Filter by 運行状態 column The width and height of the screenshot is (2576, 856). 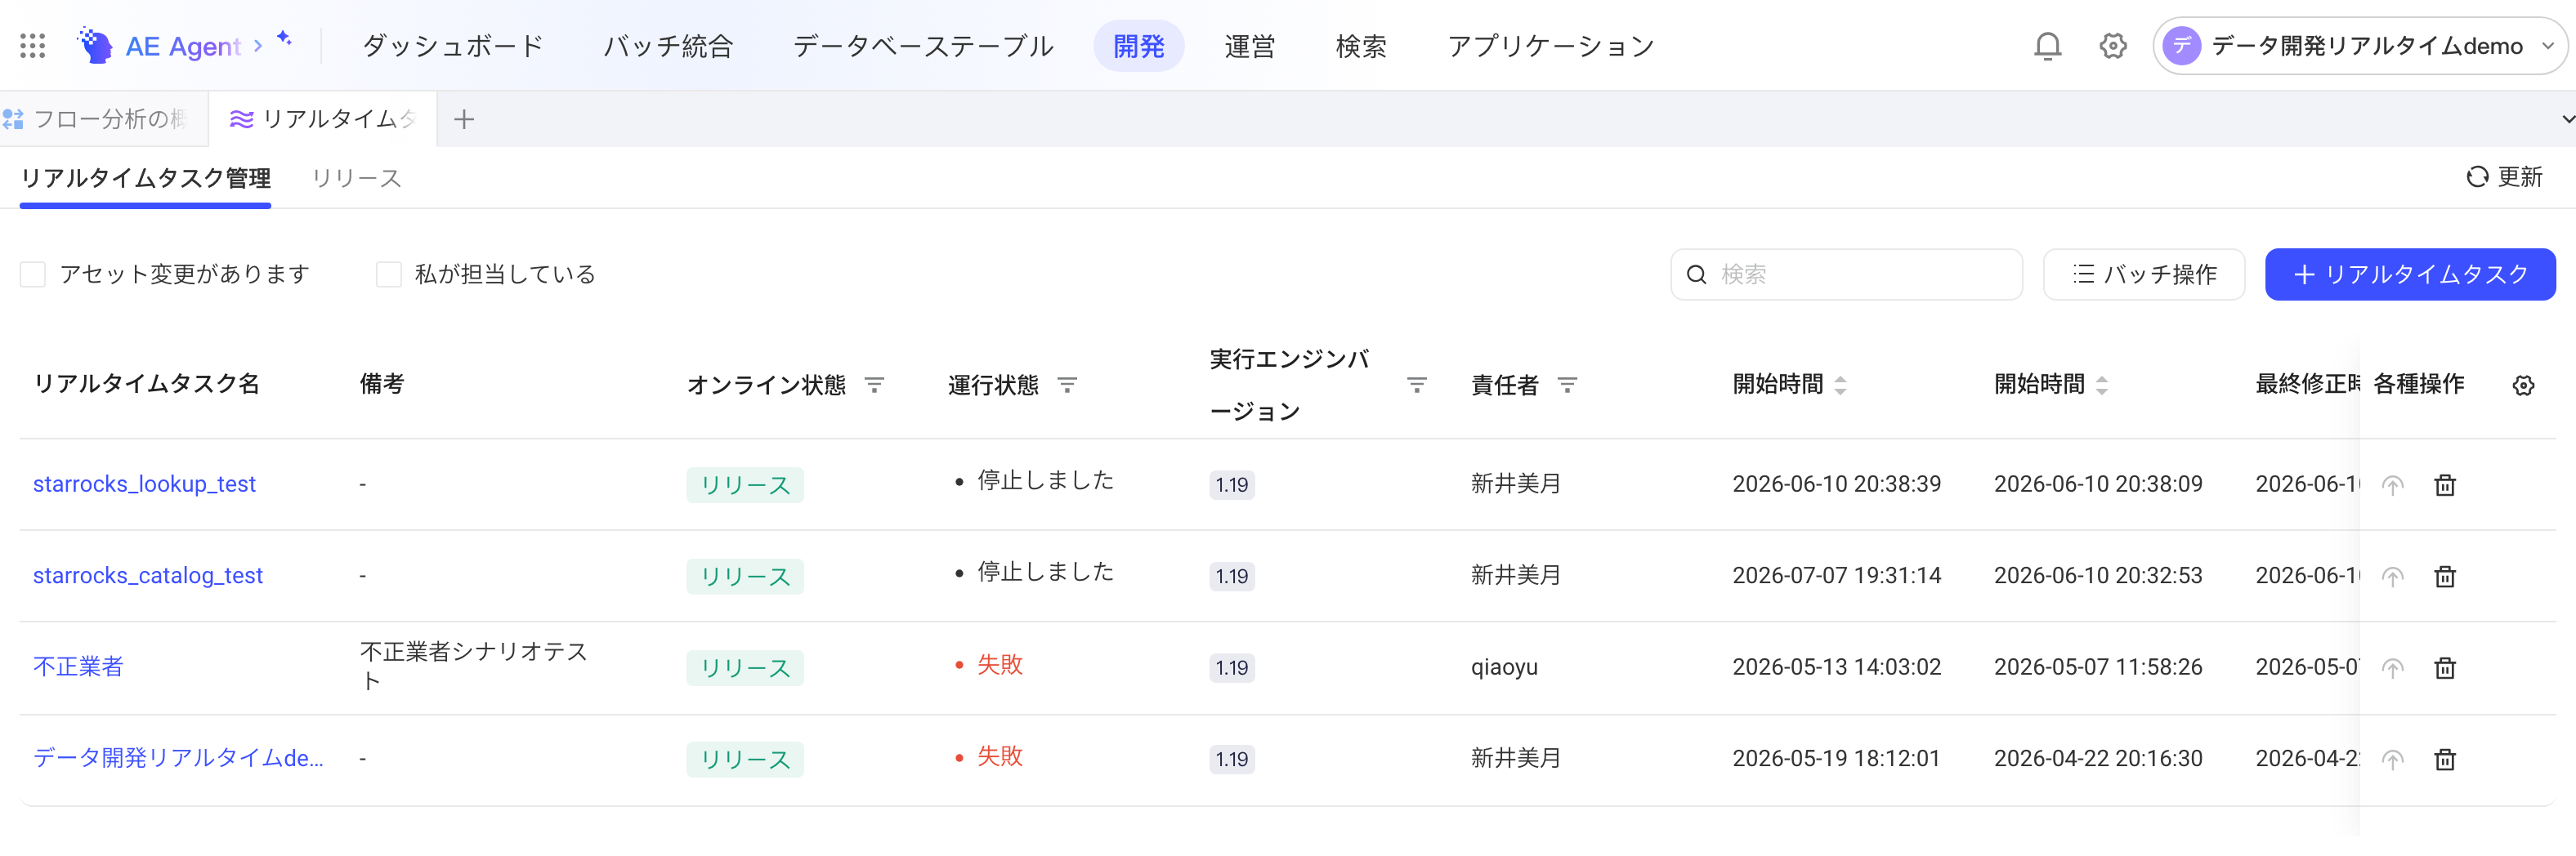[1067, 385]
